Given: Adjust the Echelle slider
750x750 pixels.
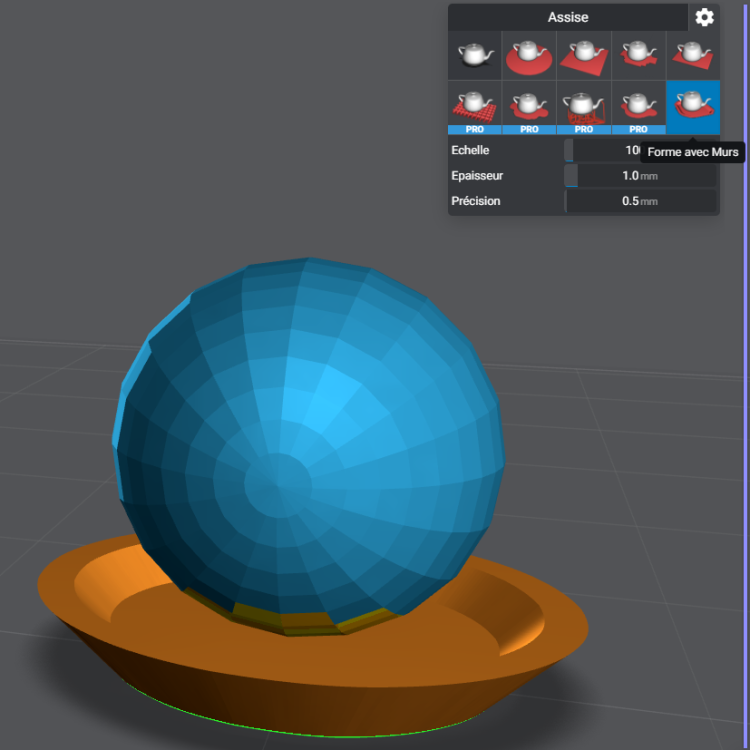Looking at the screenshot, I should click(x=602, y=150).
